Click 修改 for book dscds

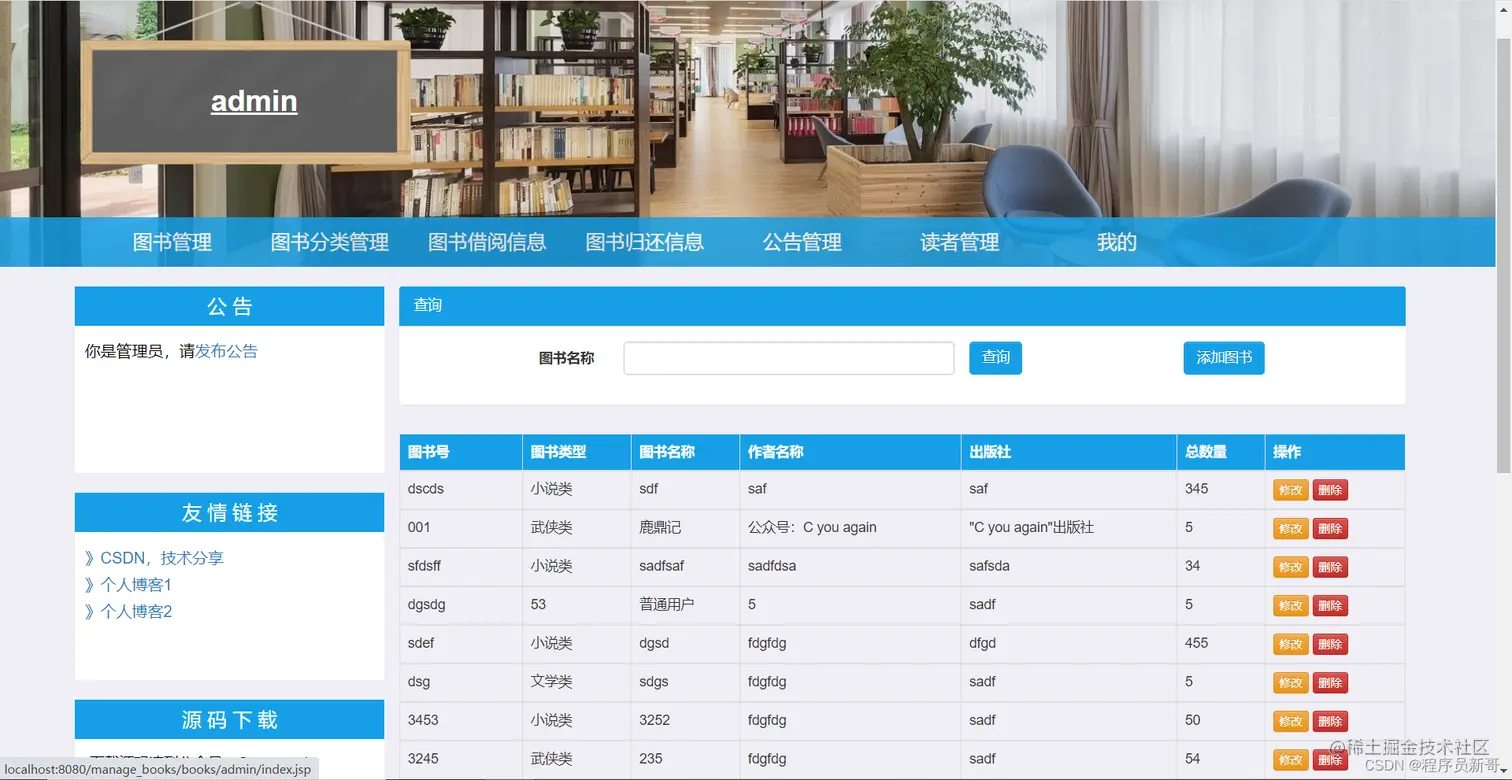(x=1290, y=490)
